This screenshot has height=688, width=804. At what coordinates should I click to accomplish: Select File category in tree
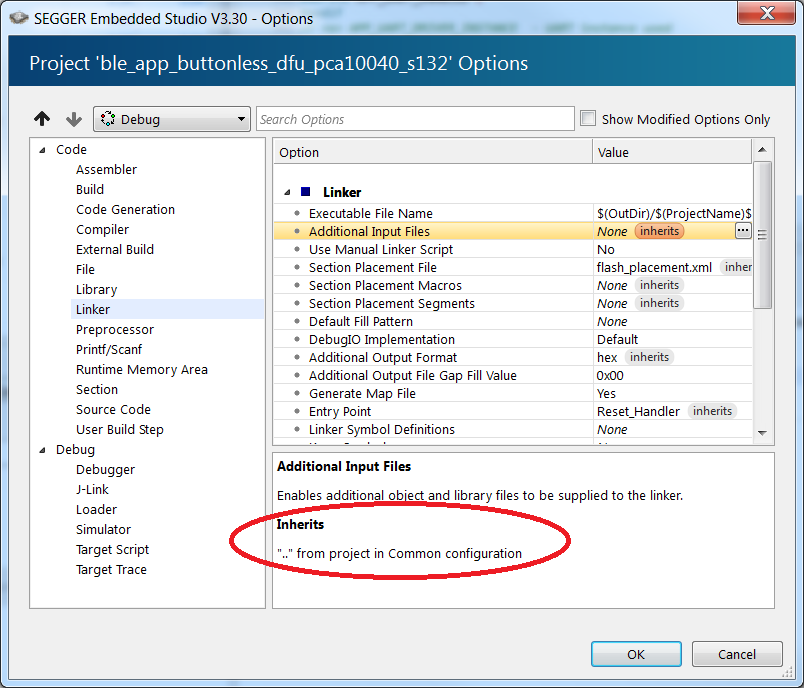[x=85, y=270]
